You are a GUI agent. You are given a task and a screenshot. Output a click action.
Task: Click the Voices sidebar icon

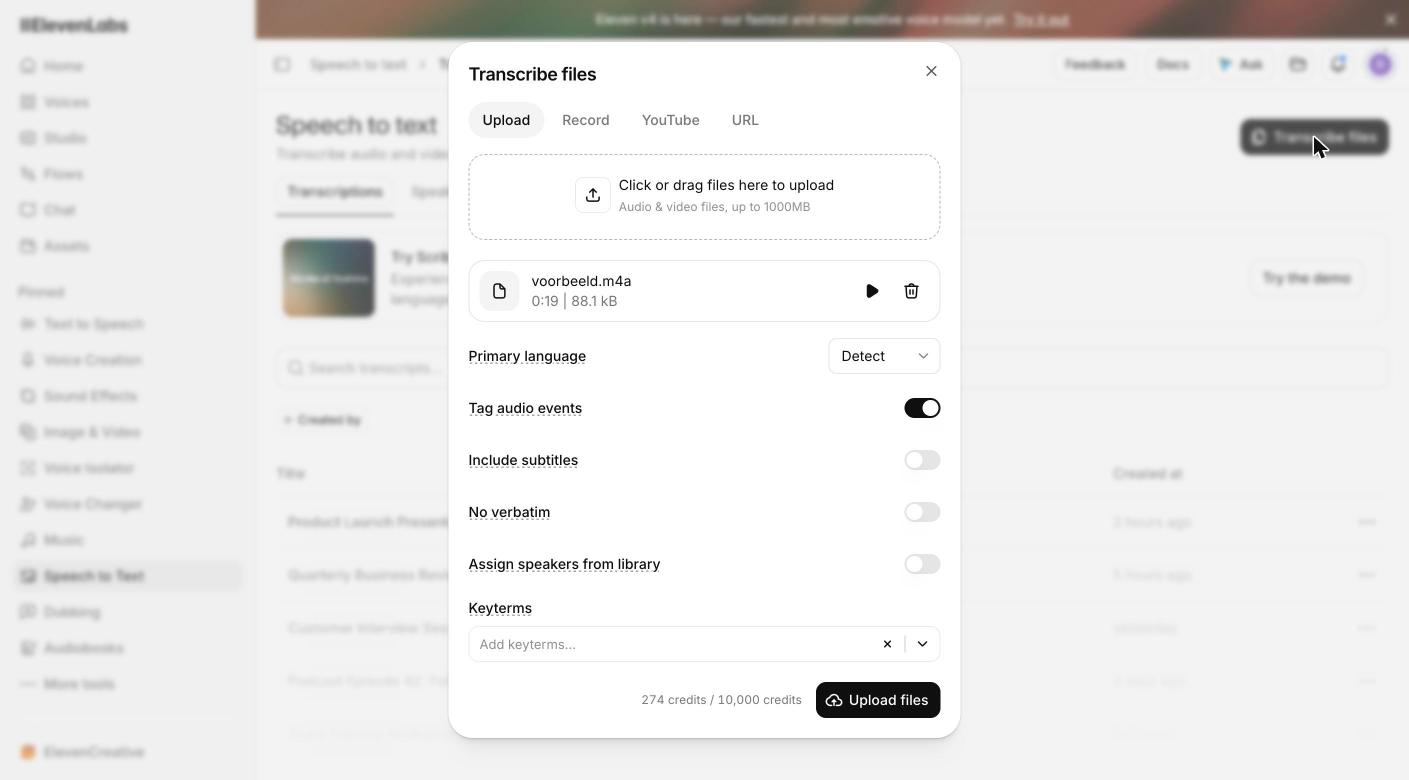tap(28, 102)
